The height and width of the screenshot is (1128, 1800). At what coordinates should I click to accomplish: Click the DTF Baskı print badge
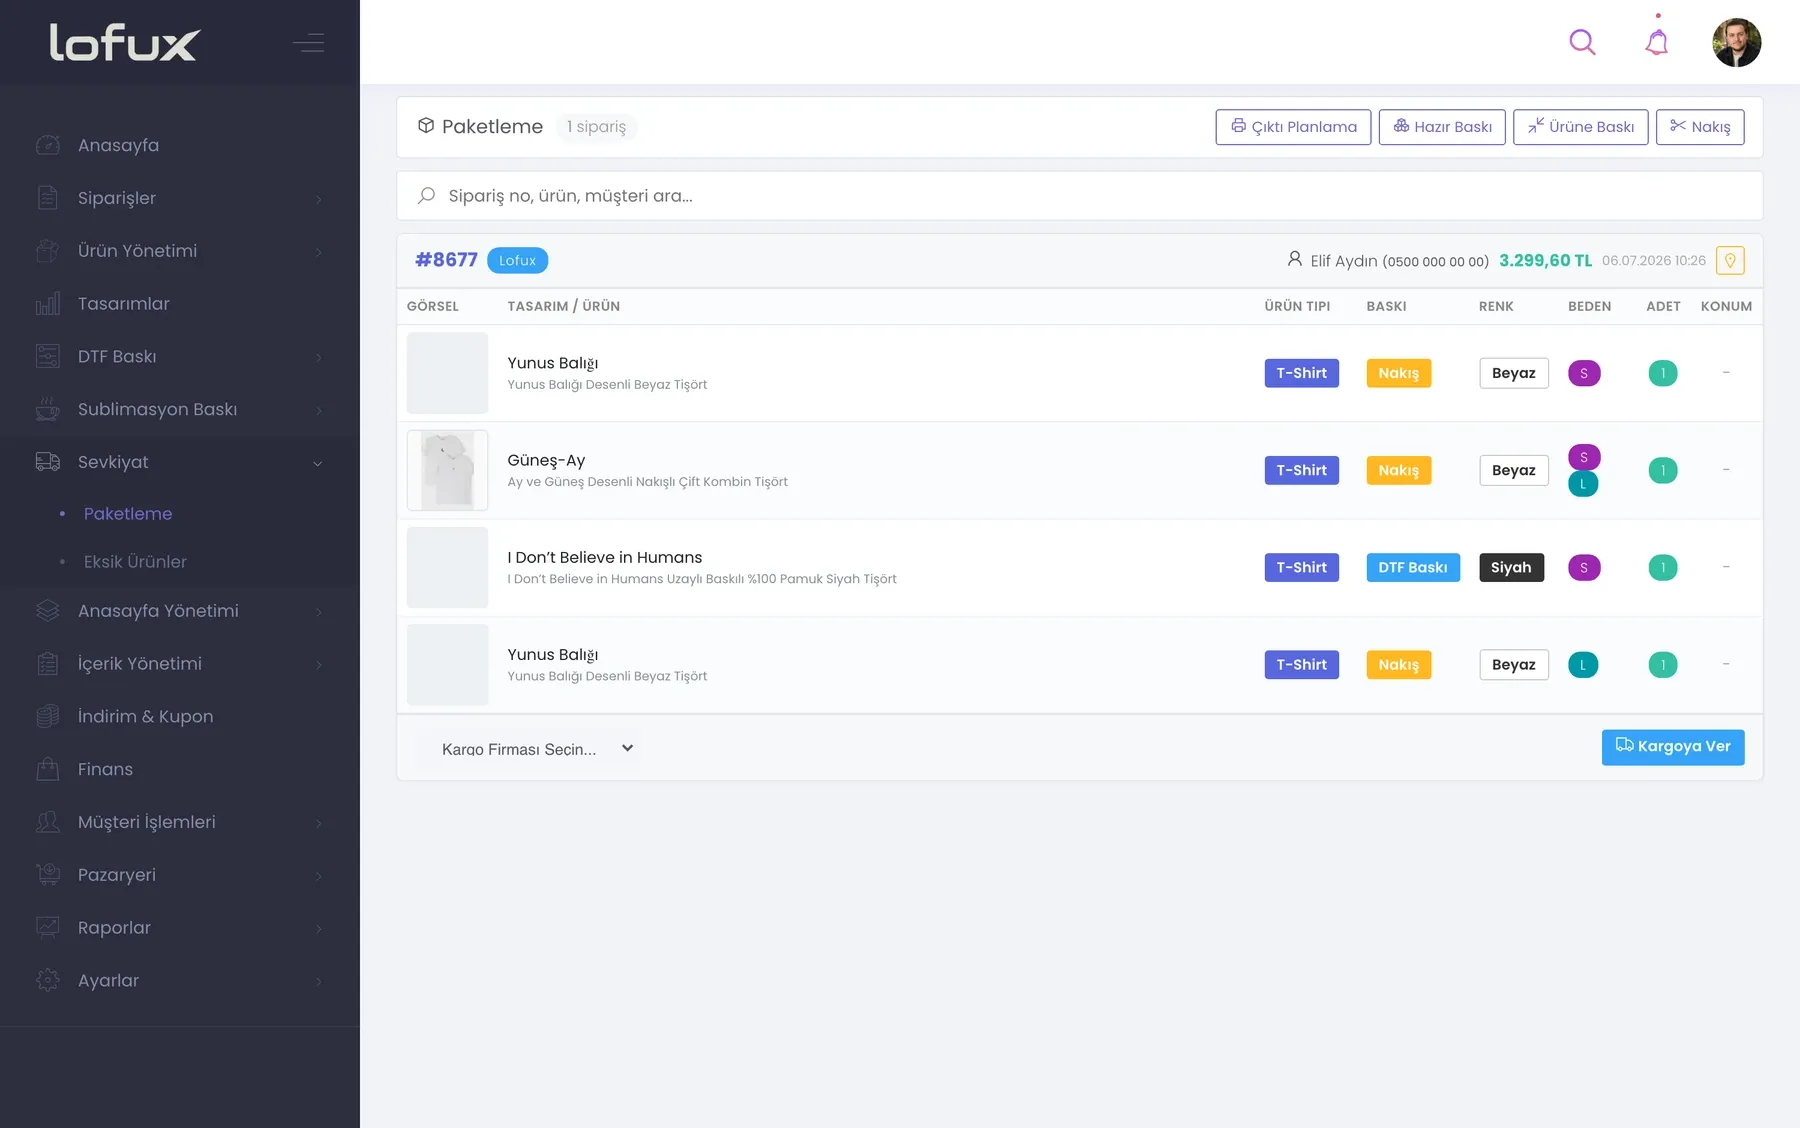click(x=1413, y=568)
